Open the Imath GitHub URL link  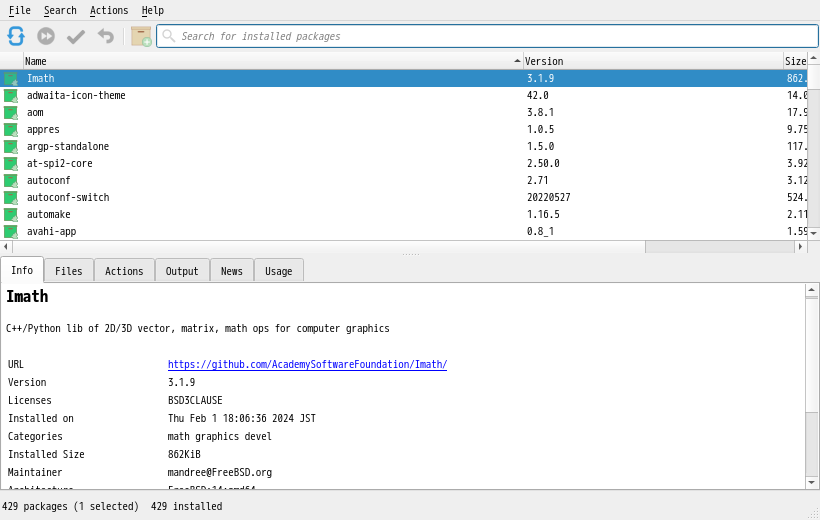(308, 364)
